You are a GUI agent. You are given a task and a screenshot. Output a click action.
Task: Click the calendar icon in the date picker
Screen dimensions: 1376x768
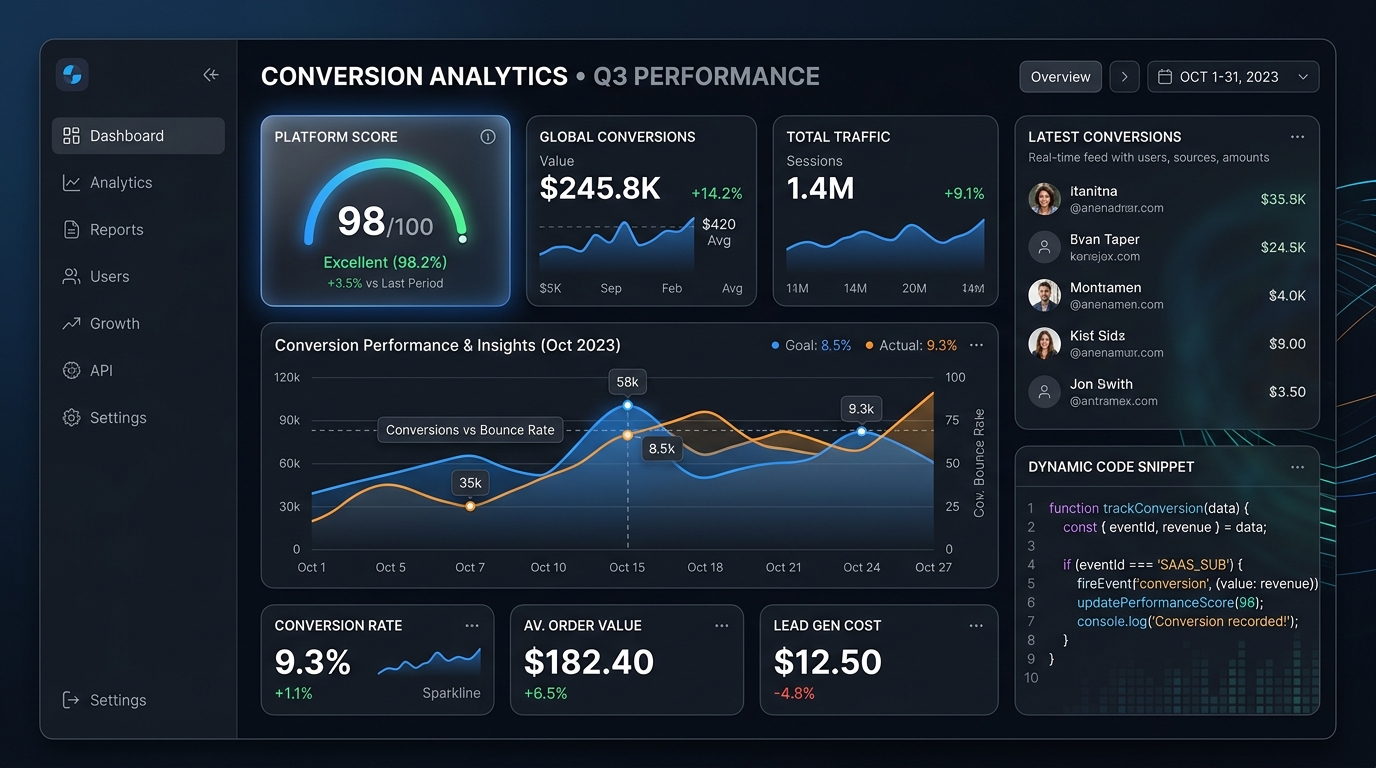point(1165,77)
